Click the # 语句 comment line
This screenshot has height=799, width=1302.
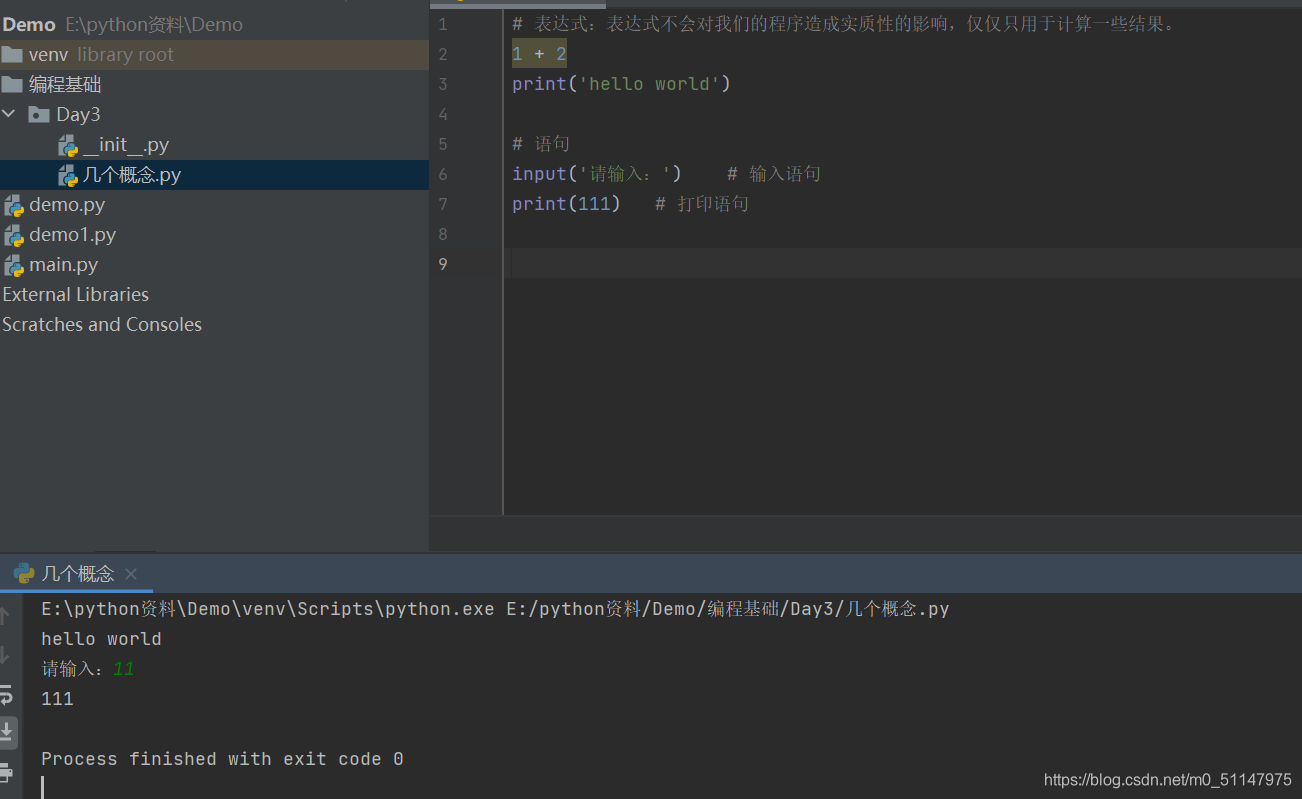pyautogui.click(x=541, y=144)
